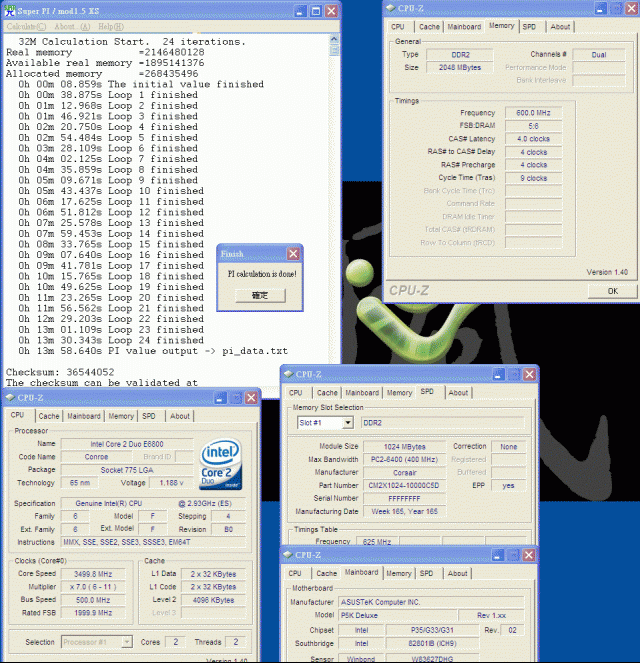Minimize the Super PI window
This screenshot has width=640, height=663.
(300, 11)
